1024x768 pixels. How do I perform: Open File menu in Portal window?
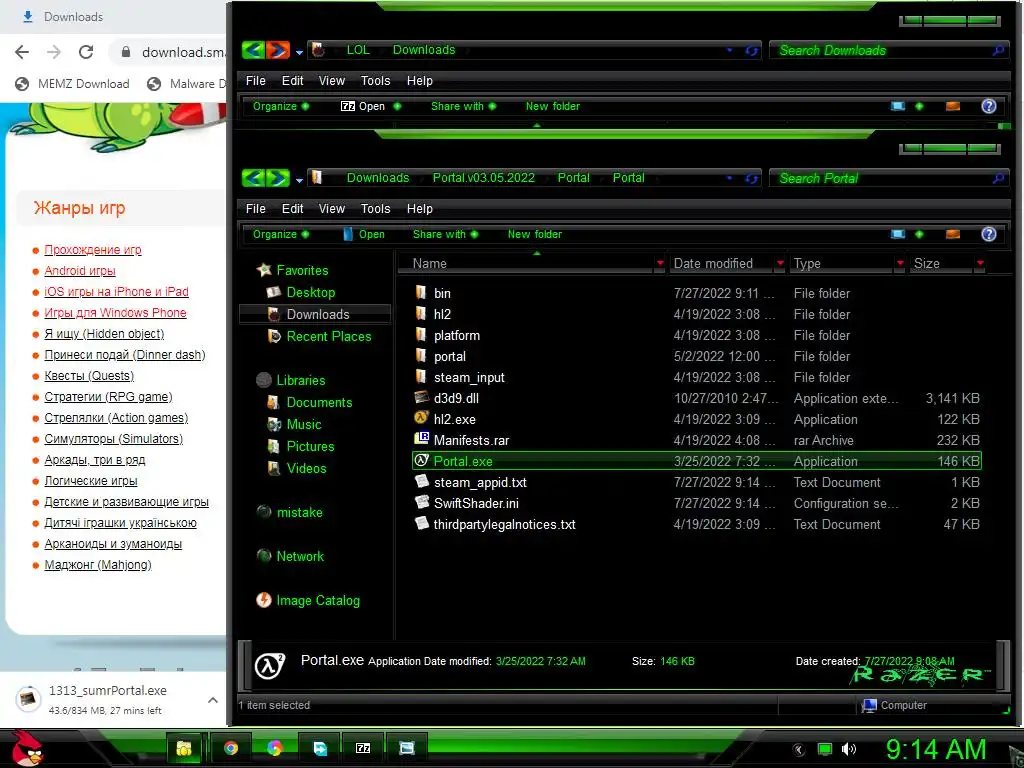coord(255,209)
